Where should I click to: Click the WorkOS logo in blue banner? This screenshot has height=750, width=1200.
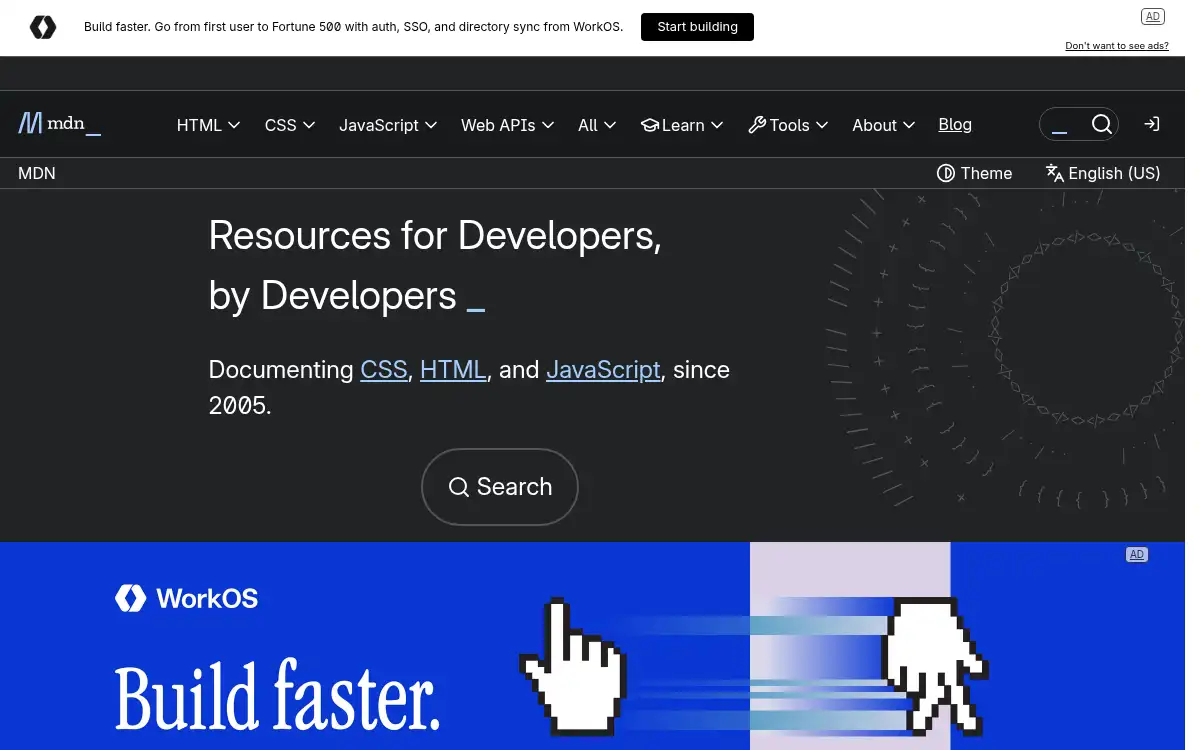tap(186, 598)
